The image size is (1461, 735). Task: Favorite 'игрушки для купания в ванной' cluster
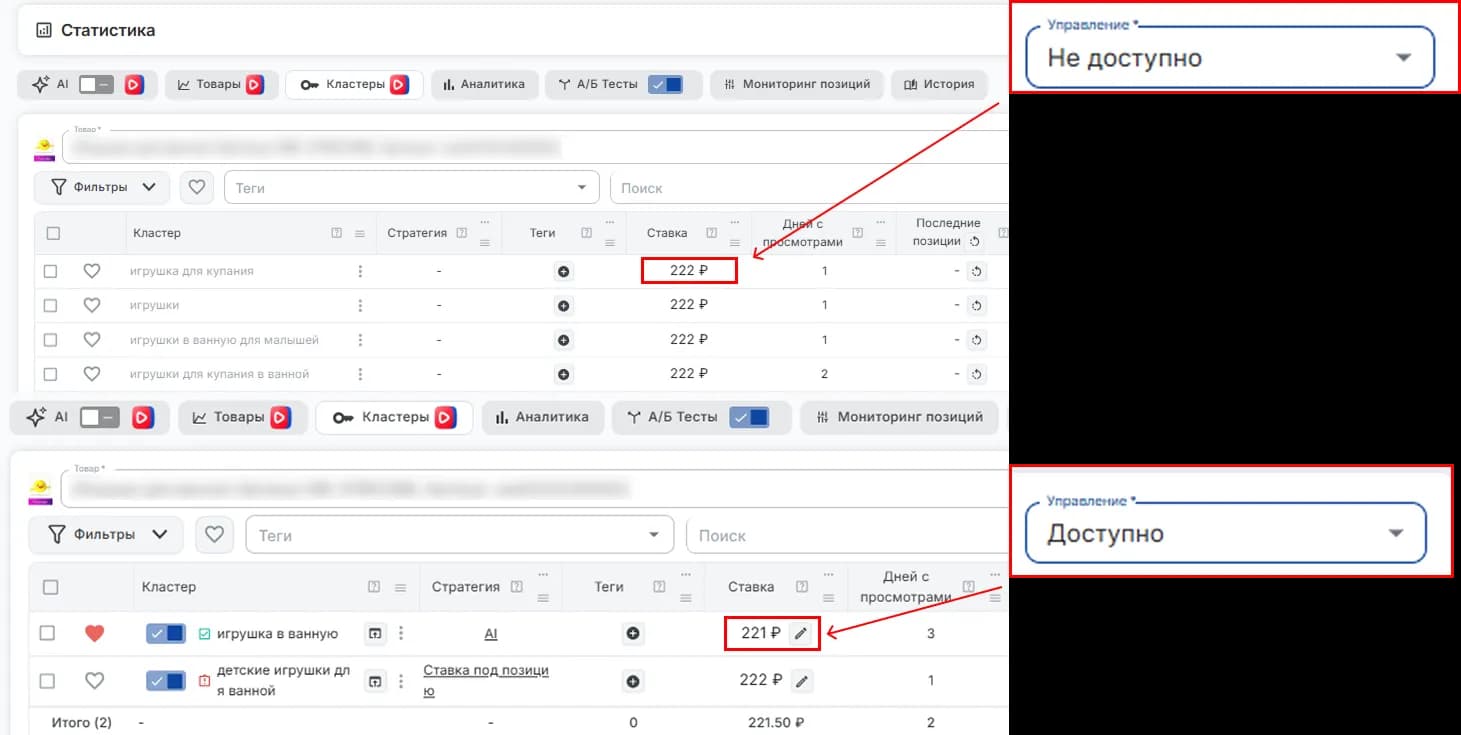92,374
